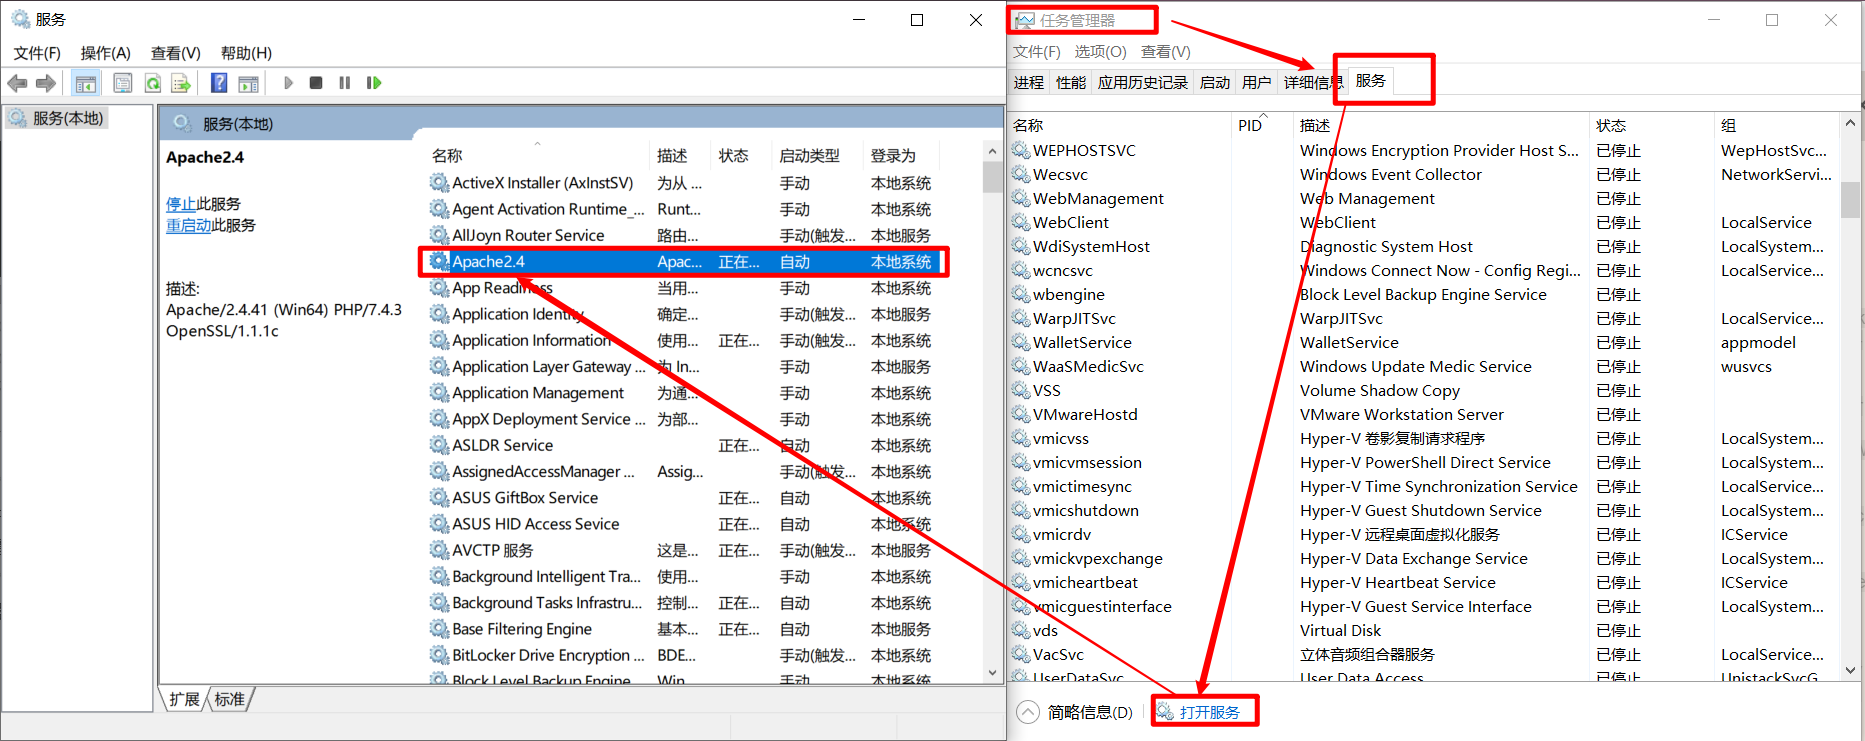Click gear icon beside WEPHOSTSVC in Task Manager

point(1021,150)
